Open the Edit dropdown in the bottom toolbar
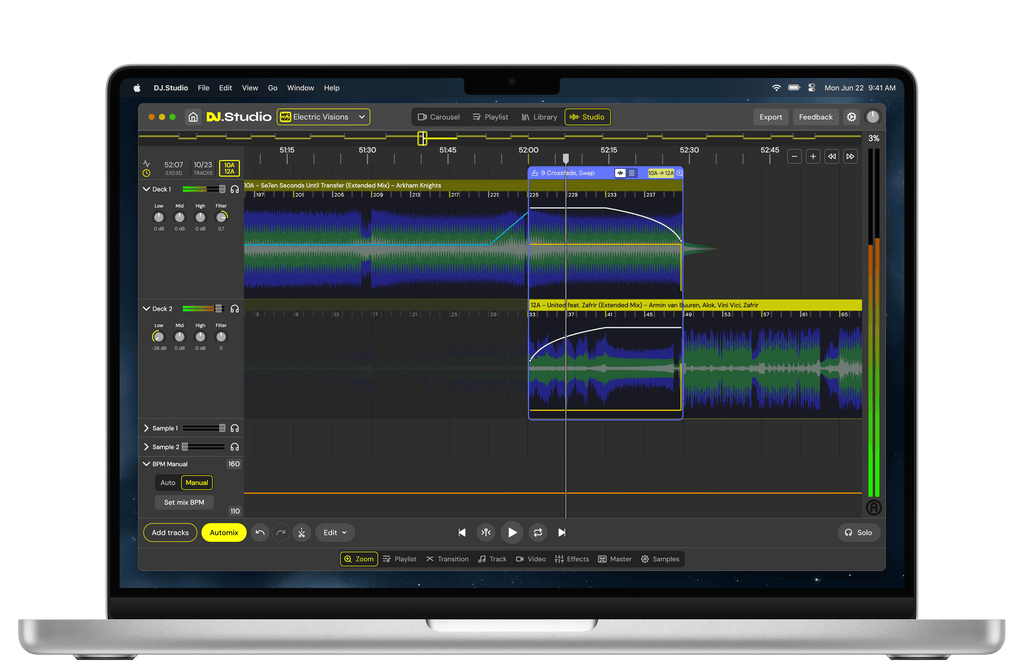 [x=335, y=533]
